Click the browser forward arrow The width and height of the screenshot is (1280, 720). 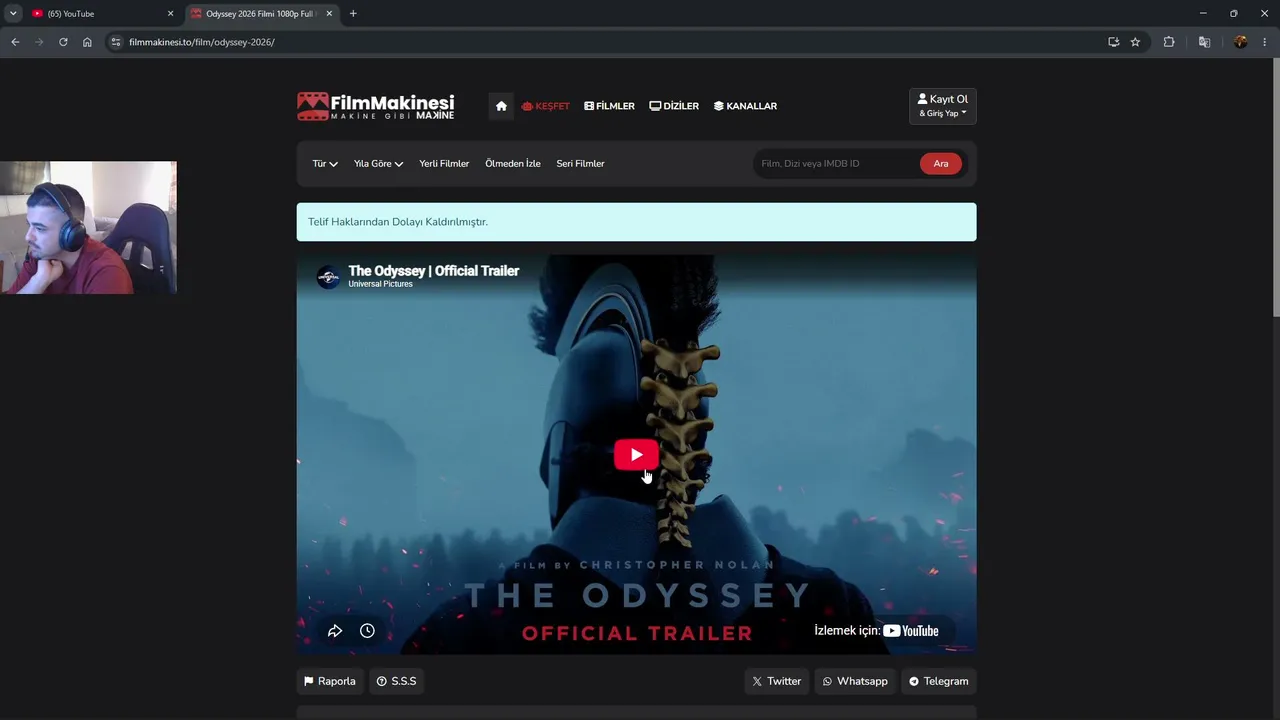pyautogui.click(x=39, y=42)
